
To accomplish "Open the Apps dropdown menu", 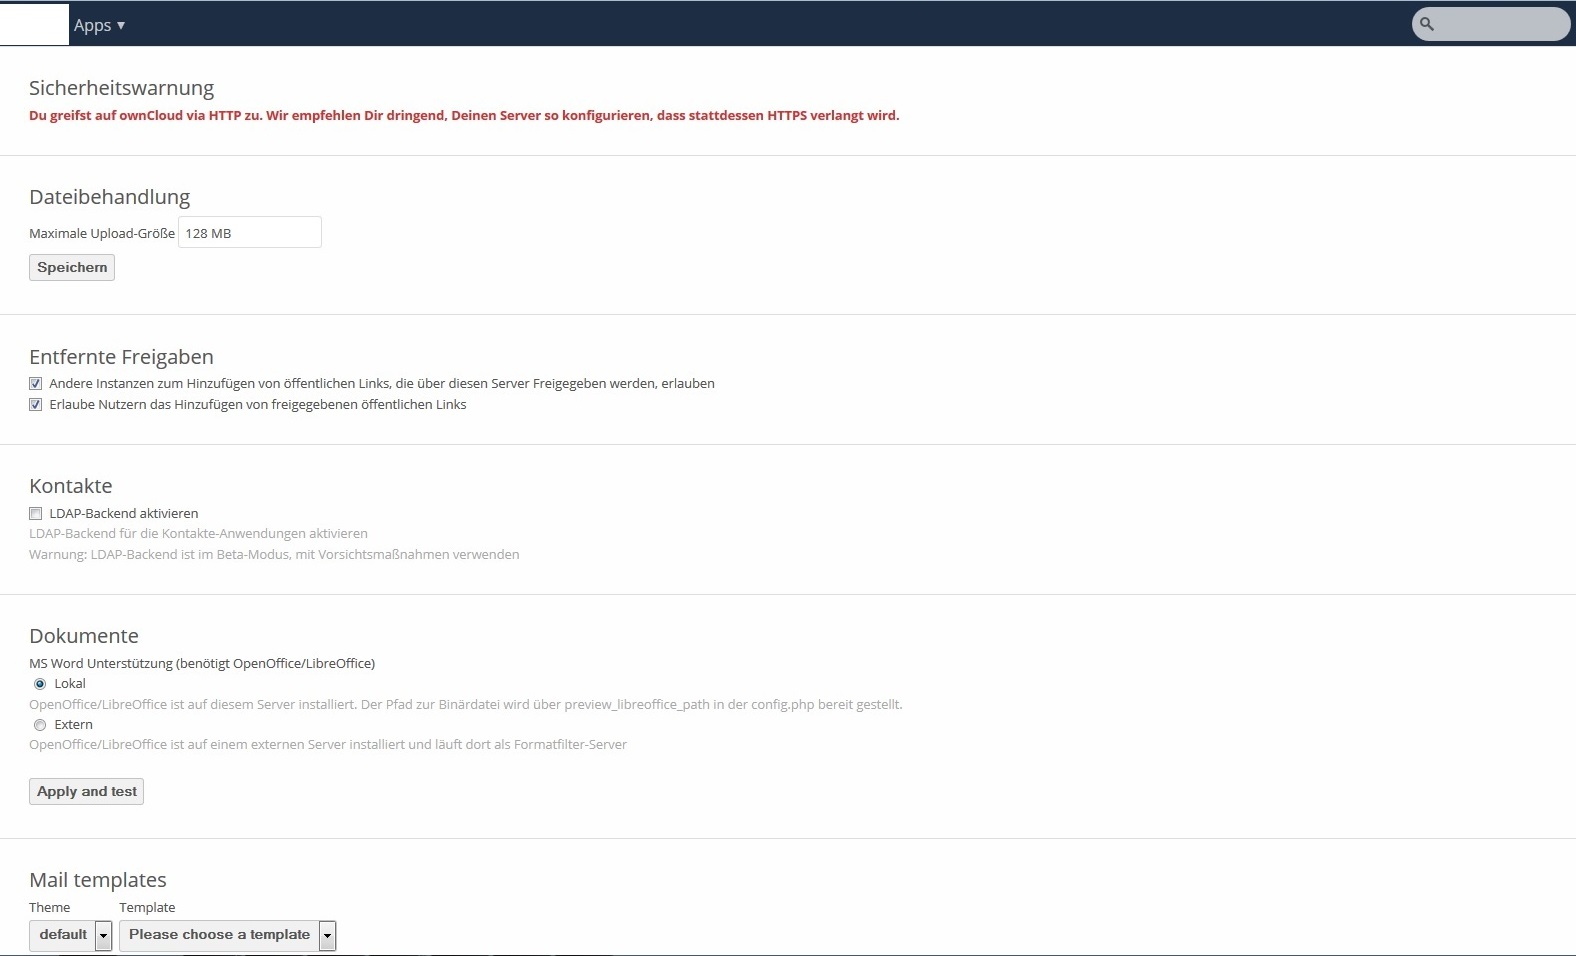I will tap(99, 25).
